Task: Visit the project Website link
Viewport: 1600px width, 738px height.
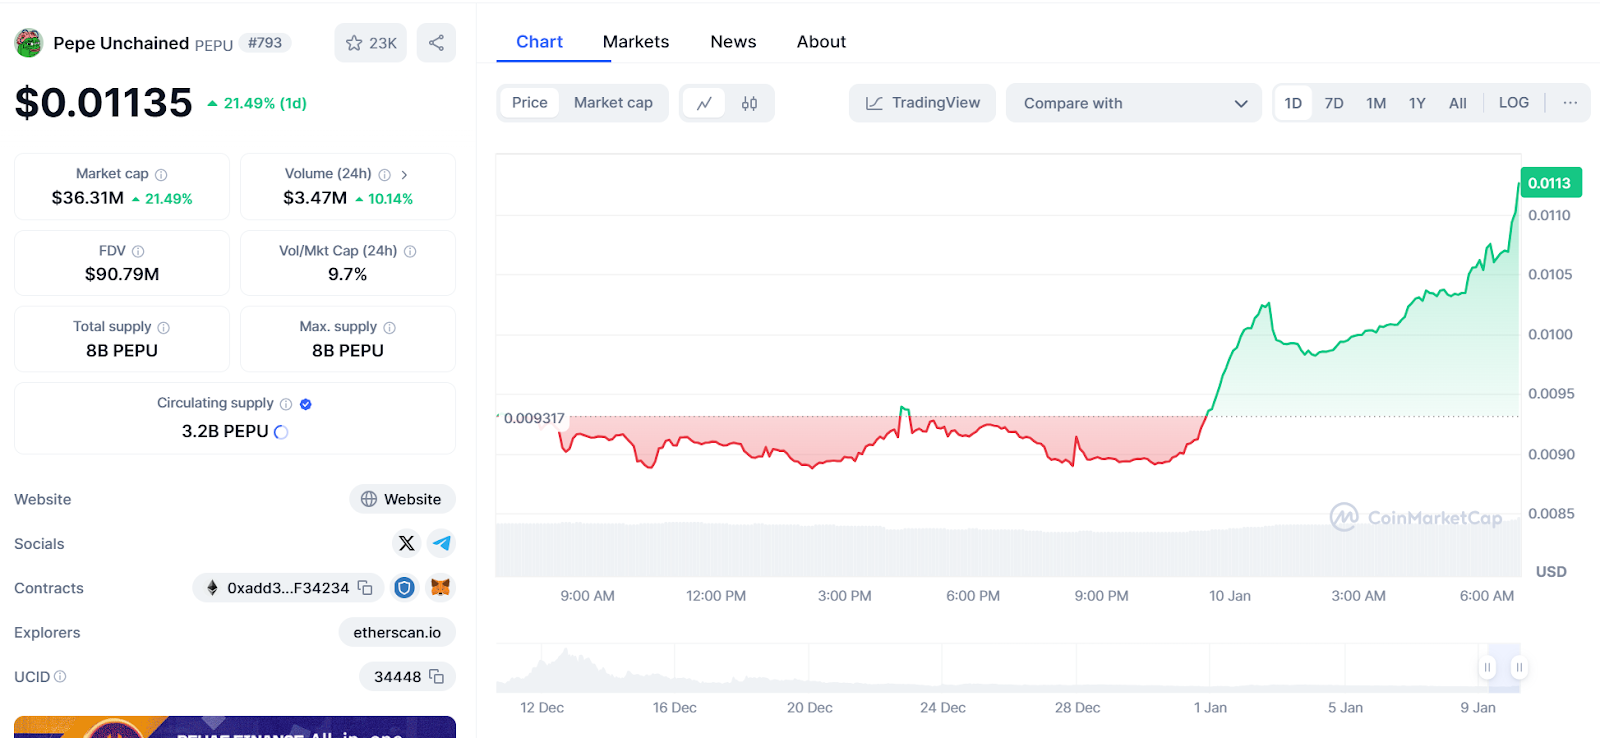Action: tap(402, 499)
